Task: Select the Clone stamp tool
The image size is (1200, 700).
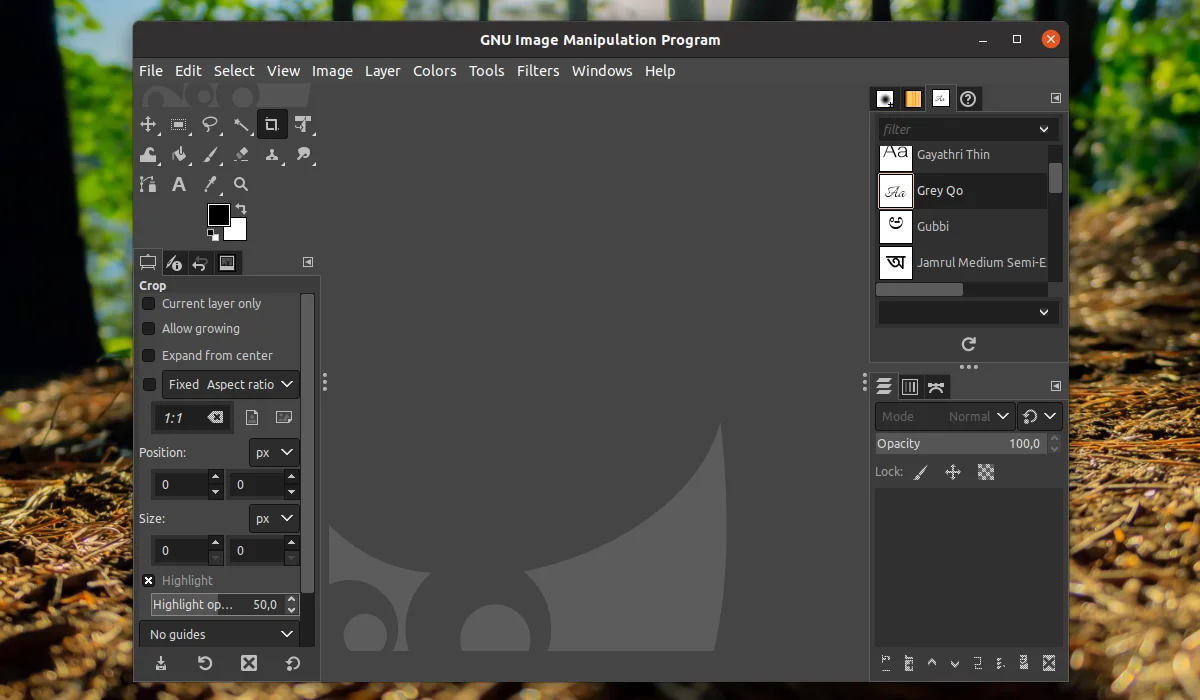Action: [272, 154]
